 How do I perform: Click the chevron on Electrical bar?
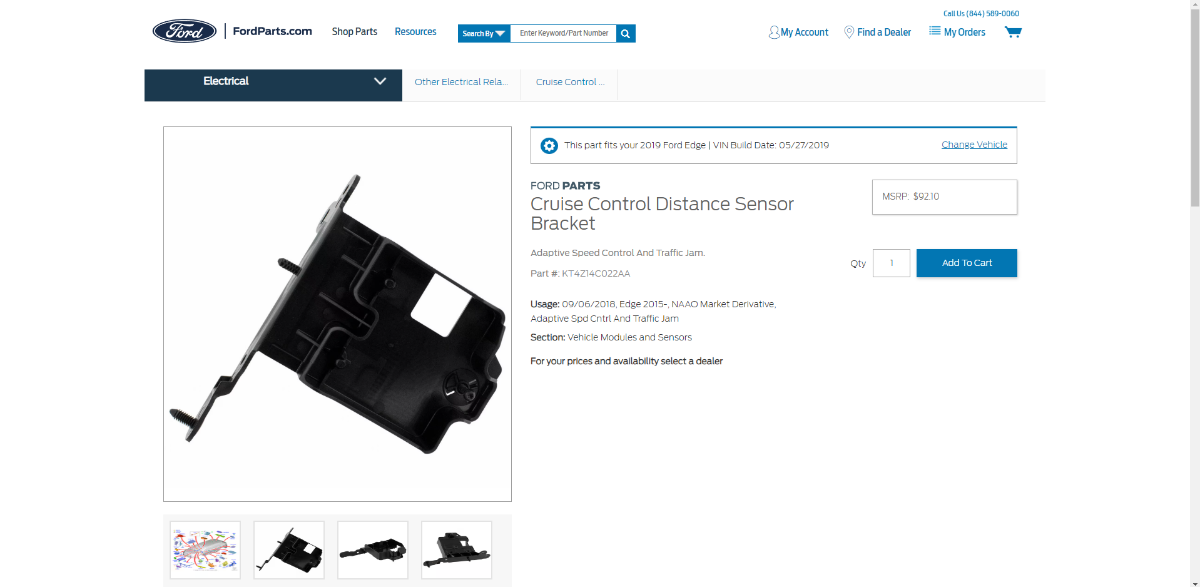click(380, 81)
